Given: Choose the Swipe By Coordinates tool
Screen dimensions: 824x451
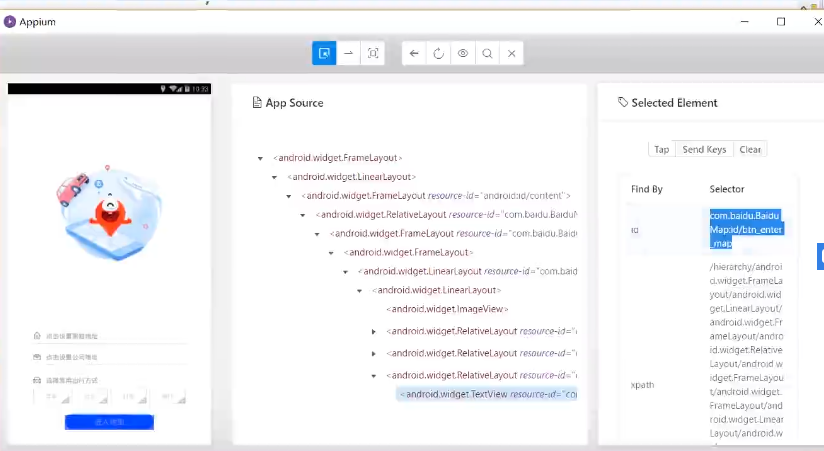Looking at the screenshot, I should [x=348, y=53].
